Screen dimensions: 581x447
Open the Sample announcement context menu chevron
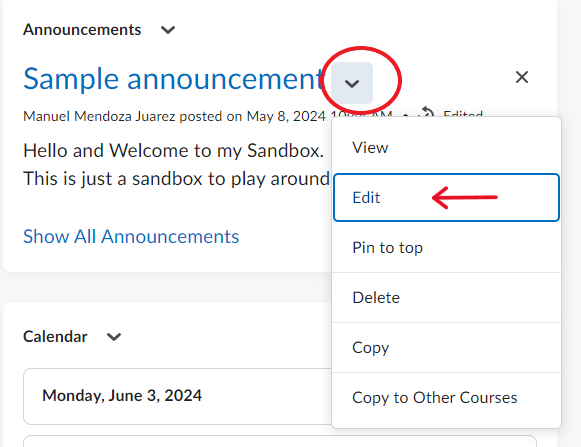(x=352, y=83)
